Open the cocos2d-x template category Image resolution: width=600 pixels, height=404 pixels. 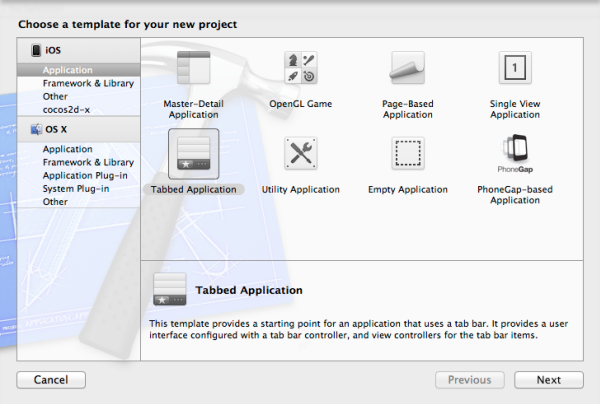66,109
